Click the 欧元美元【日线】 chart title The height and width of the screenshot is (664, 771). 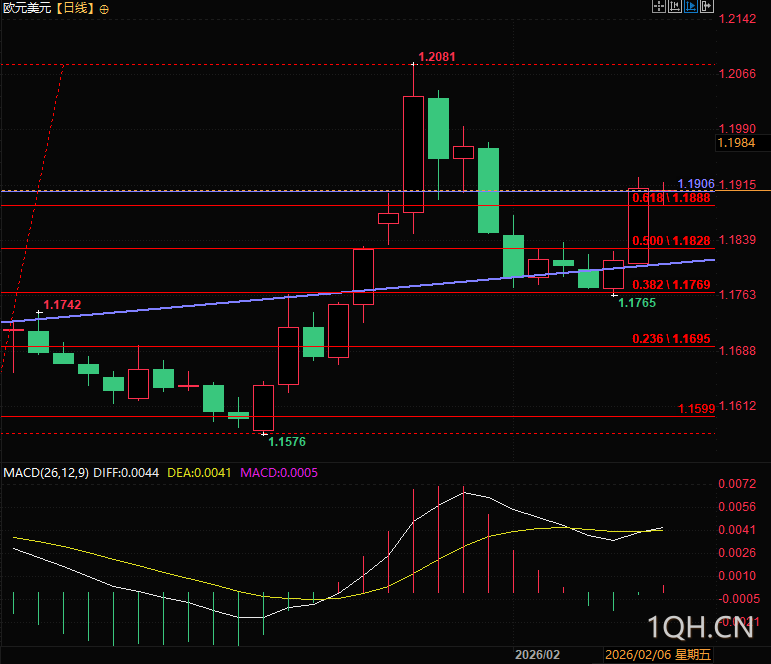[49, 8]
